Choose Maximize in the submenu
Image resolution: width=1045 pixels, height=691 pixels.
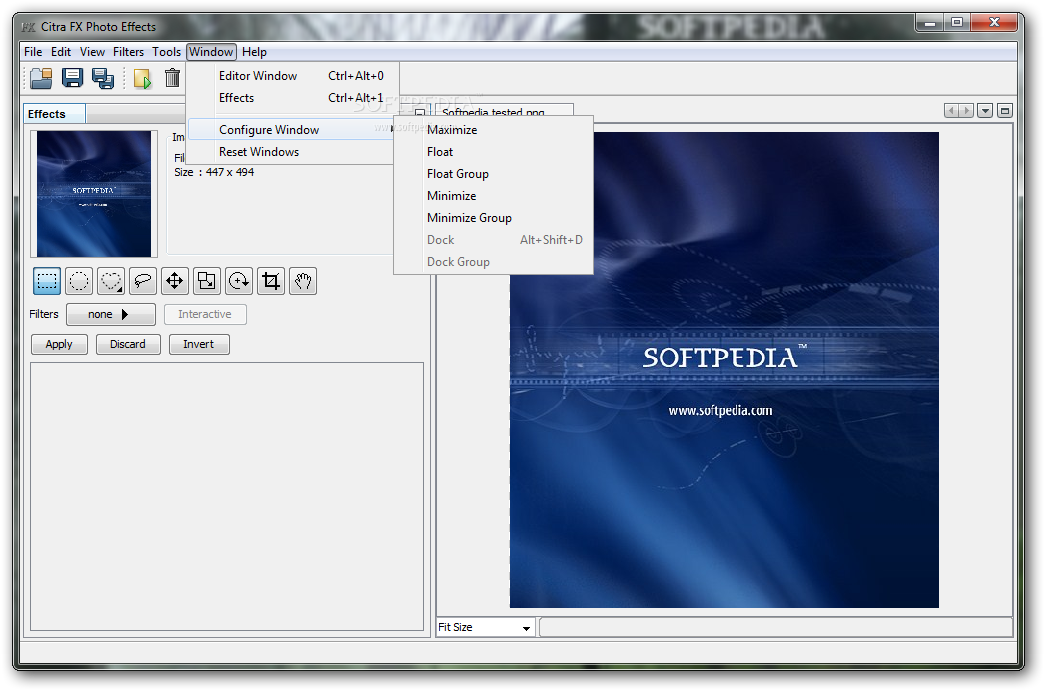[x=493, y=130]
